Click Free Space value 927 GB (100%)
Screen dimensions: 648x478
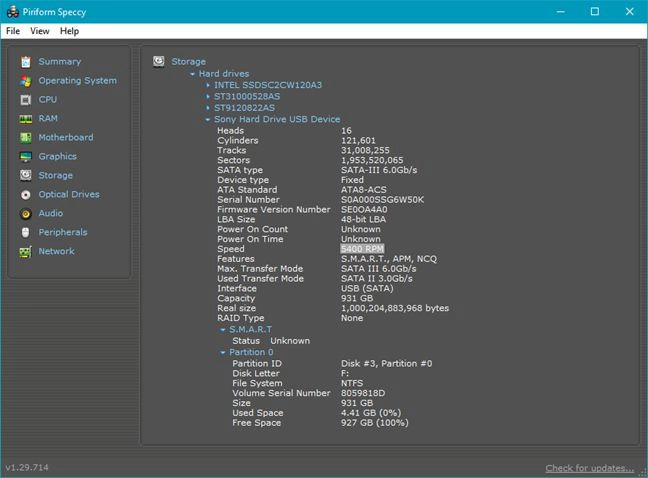point(374,423)
